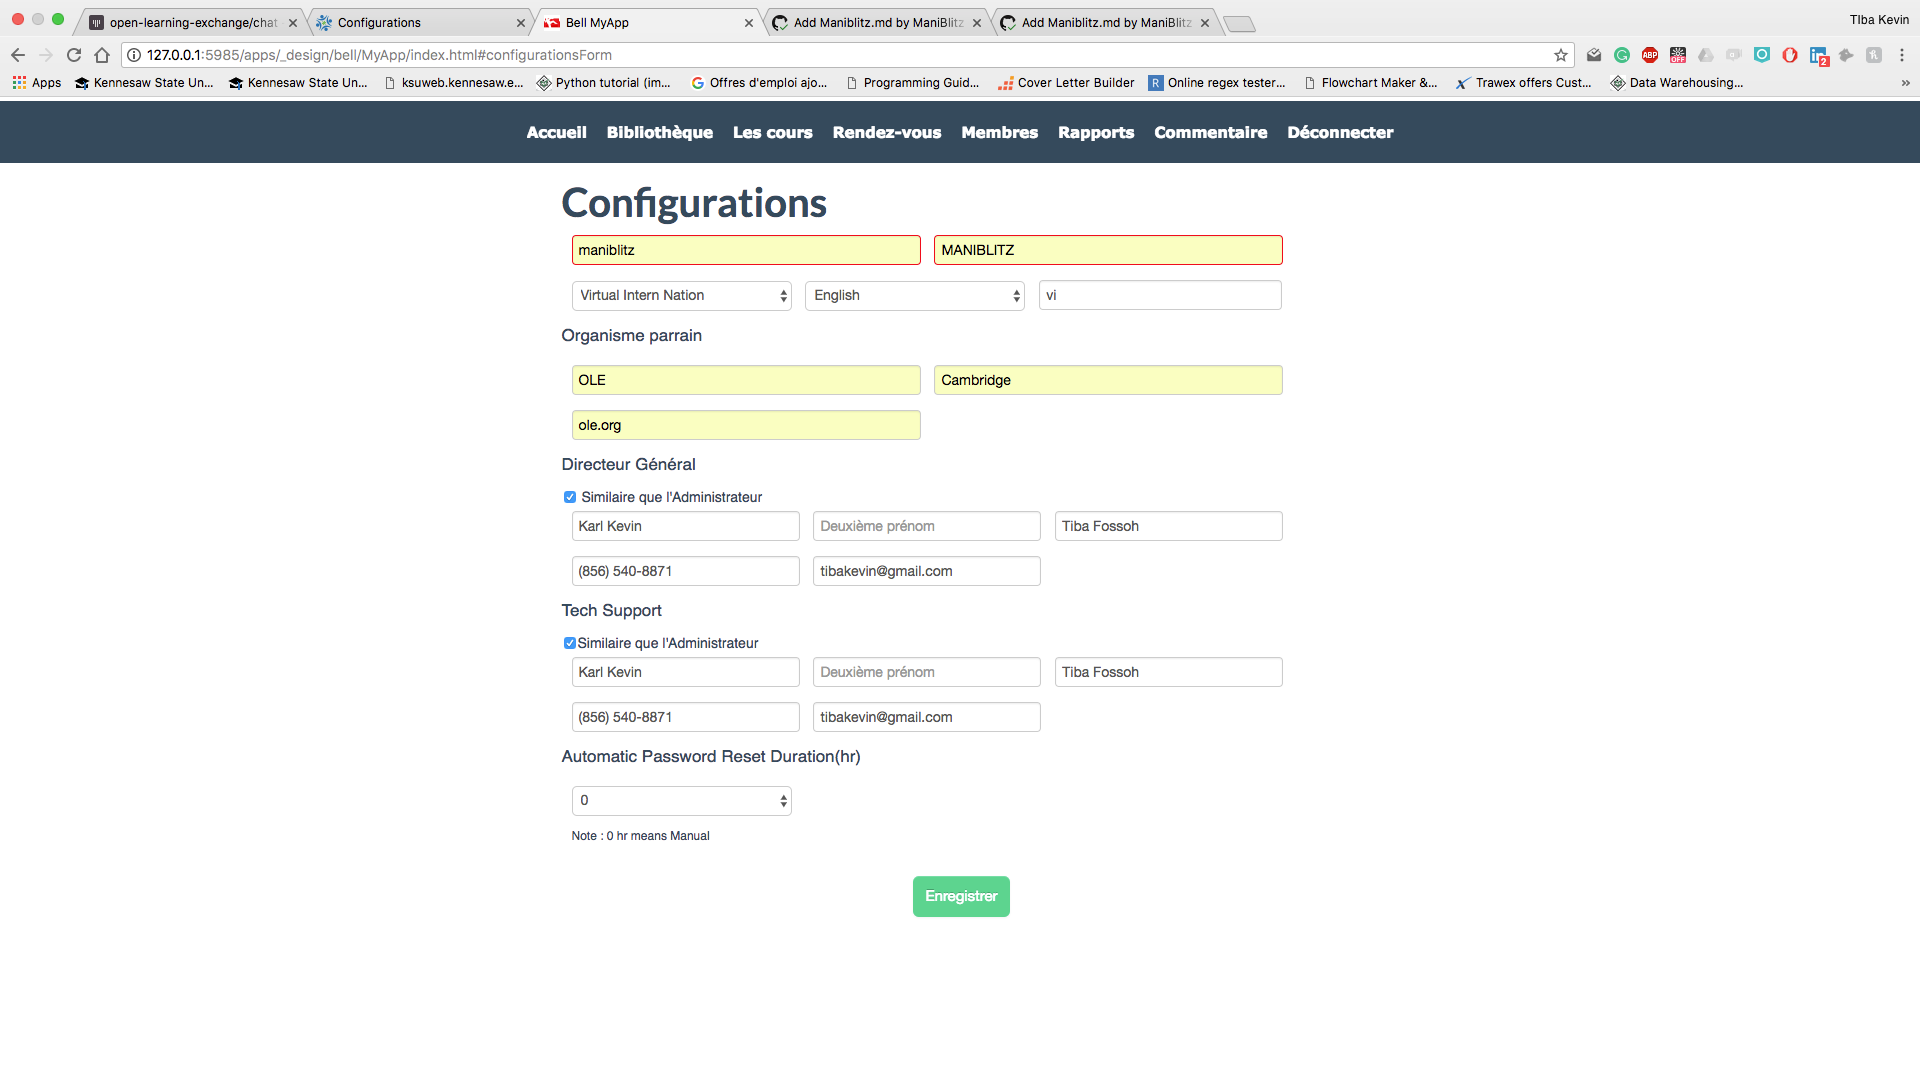The height and width of the screenshot is (1080, 1920).
Task: Click the red stop-hand blocker extension icon
Action: pos(1790,55)
